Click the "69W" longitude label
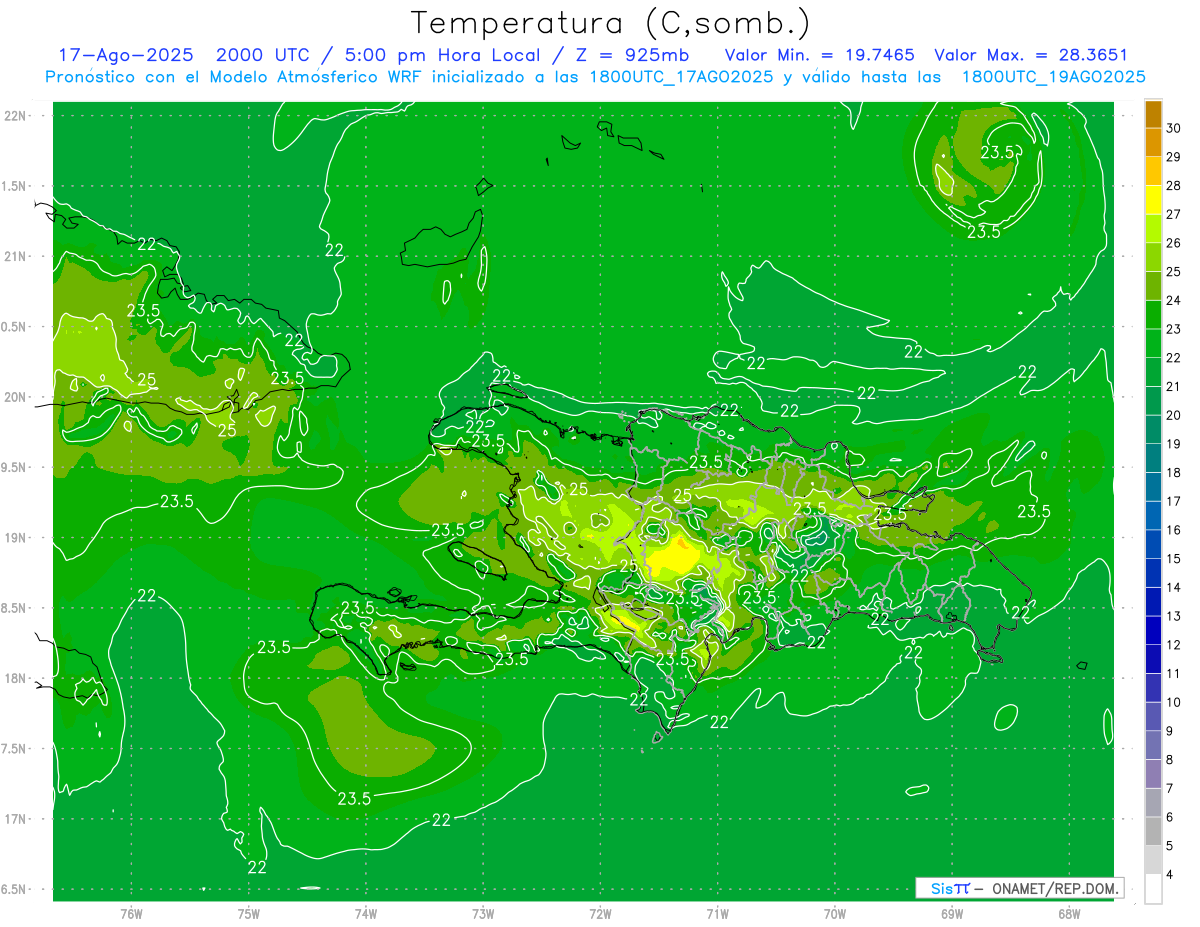The width and height of the screenshot is (1200, 927). click(952, 913)
